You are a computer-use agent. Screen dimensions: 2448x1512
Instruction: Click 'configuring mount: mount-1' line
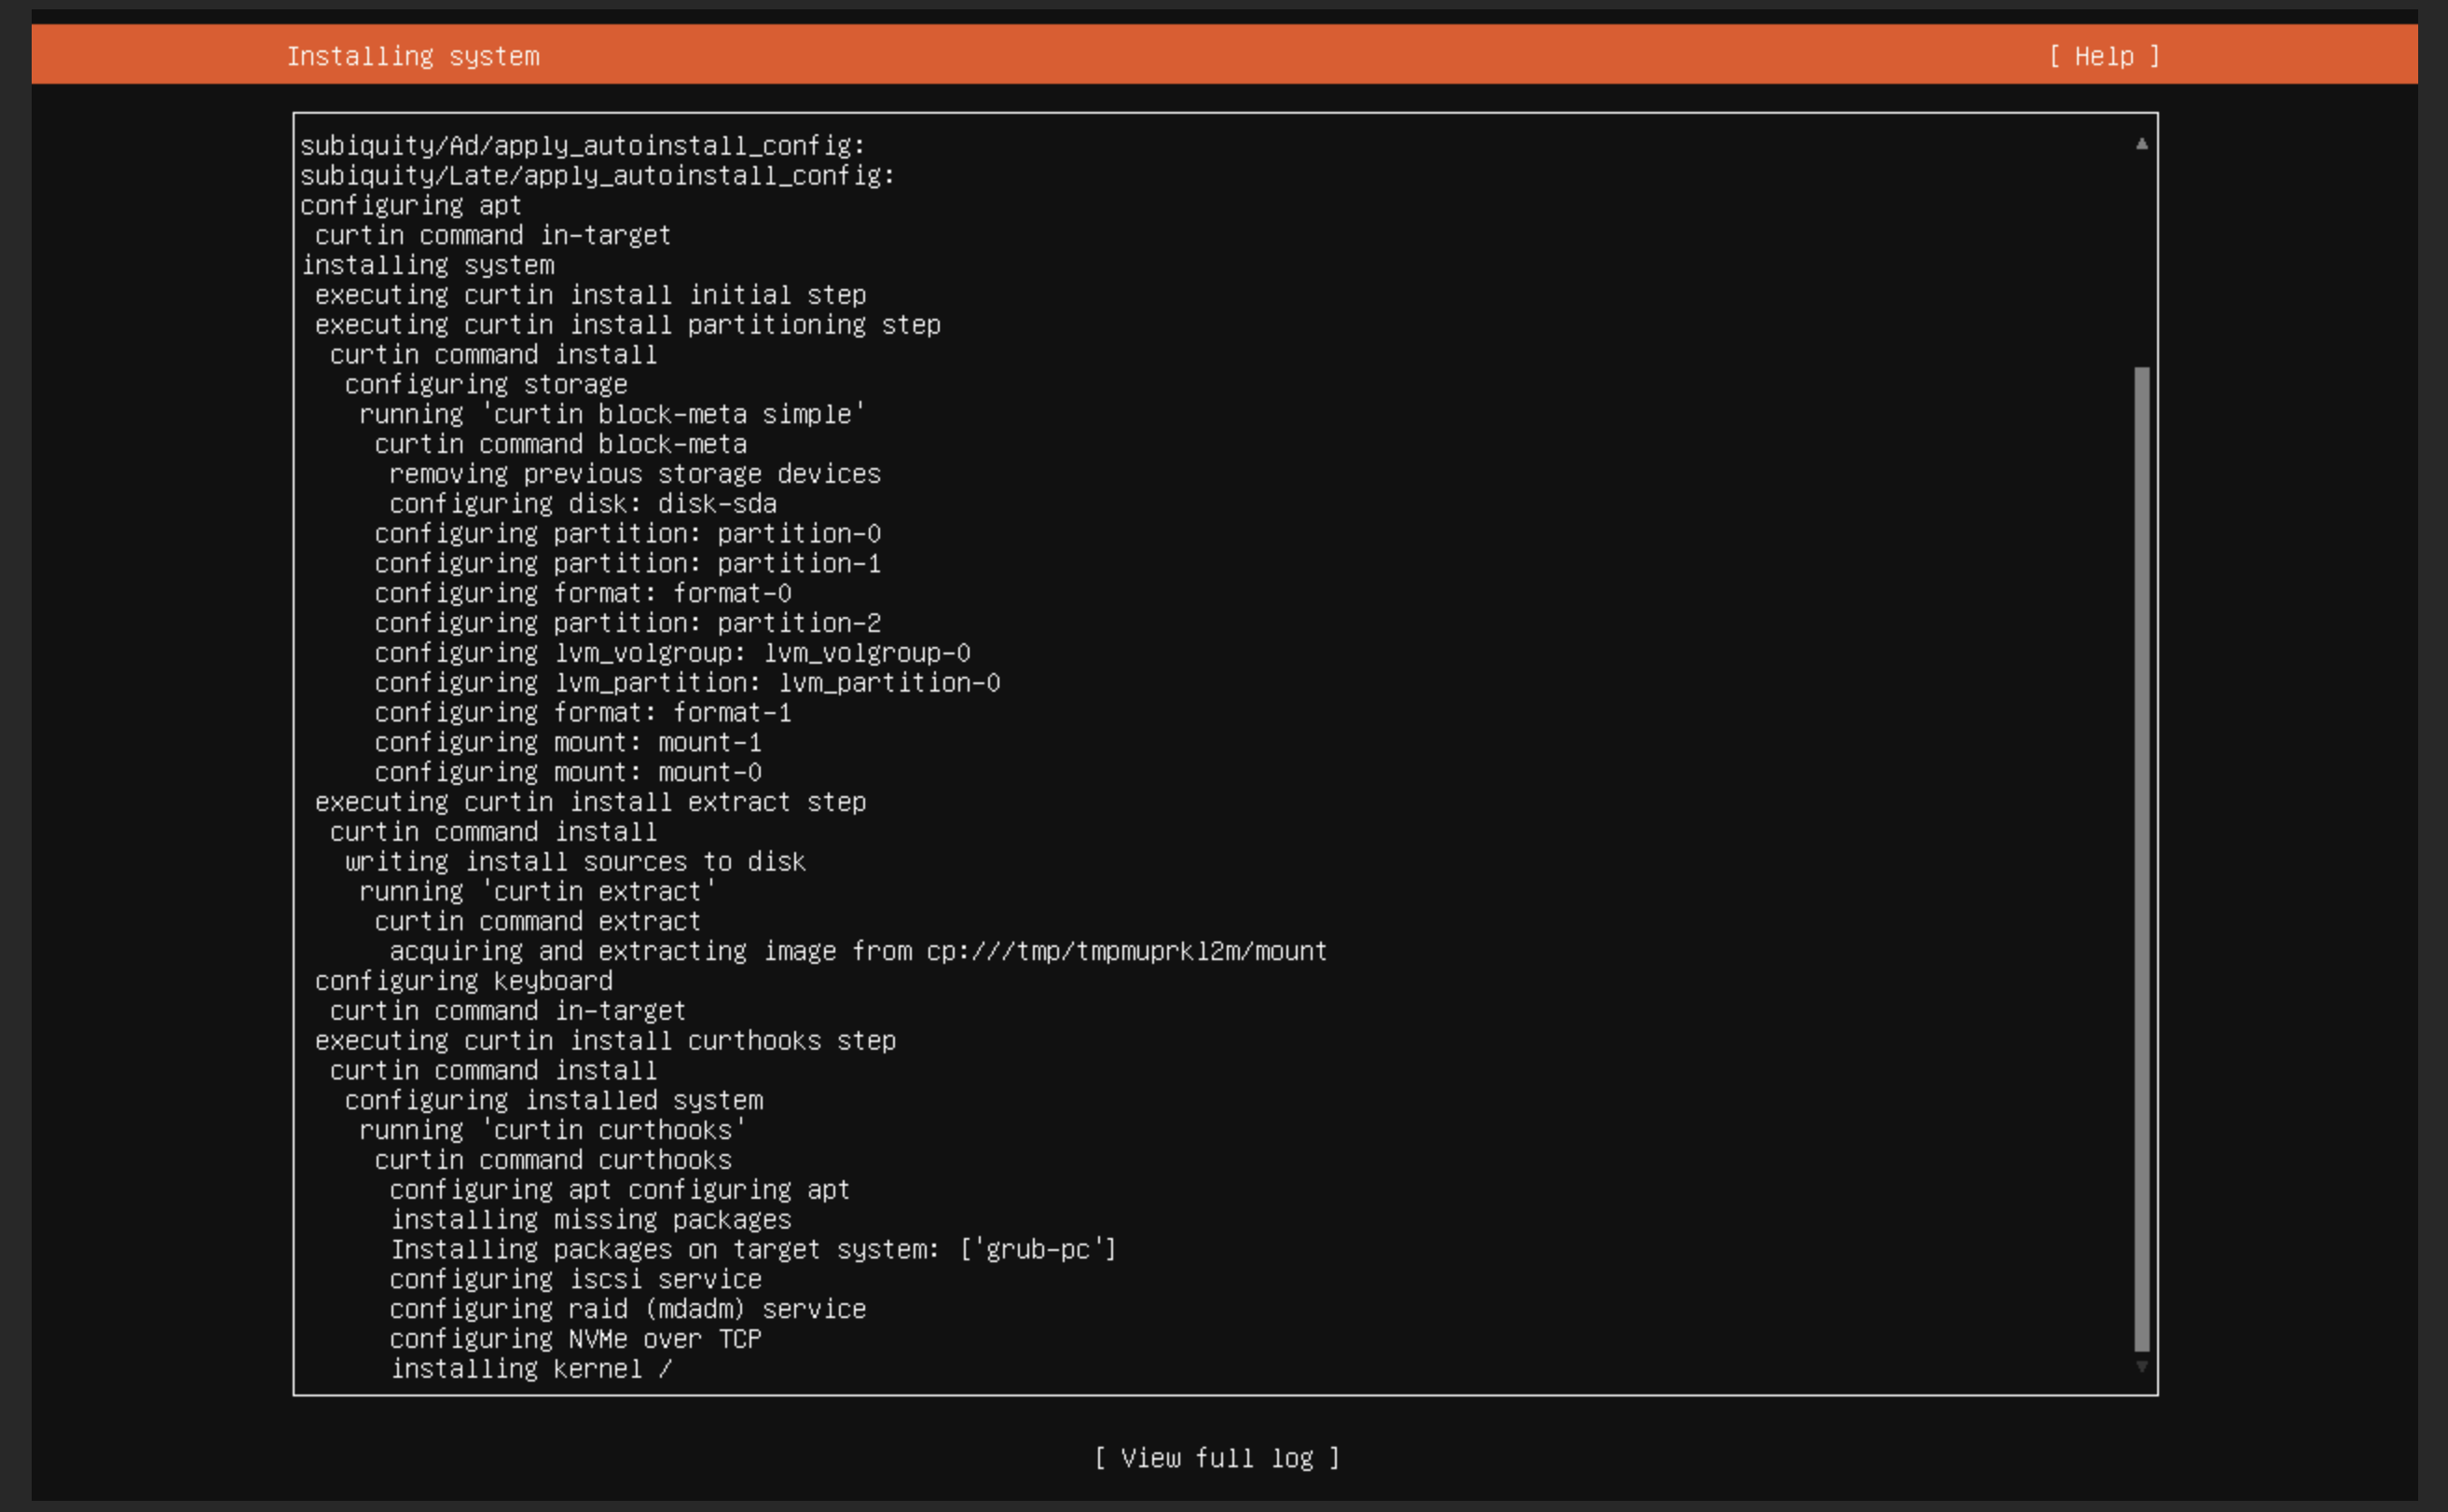pos(568,743)
